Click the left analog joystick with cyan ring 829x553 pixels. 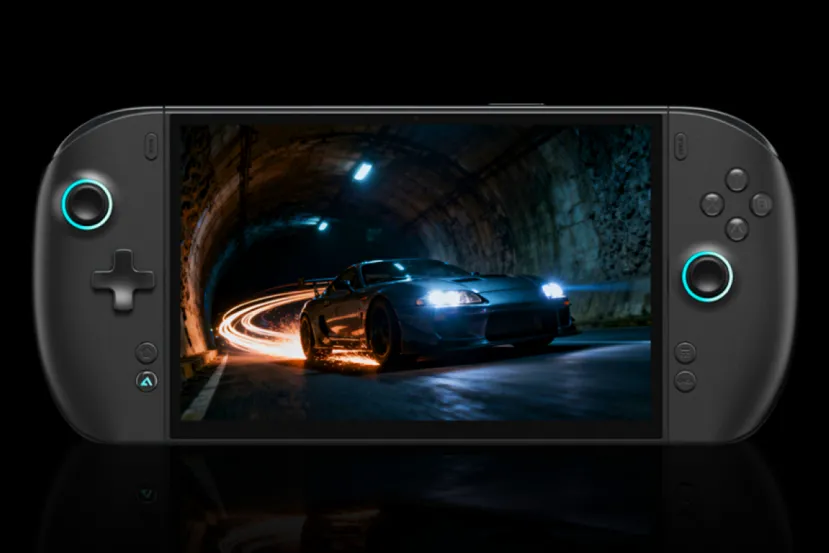click(87, 205)
